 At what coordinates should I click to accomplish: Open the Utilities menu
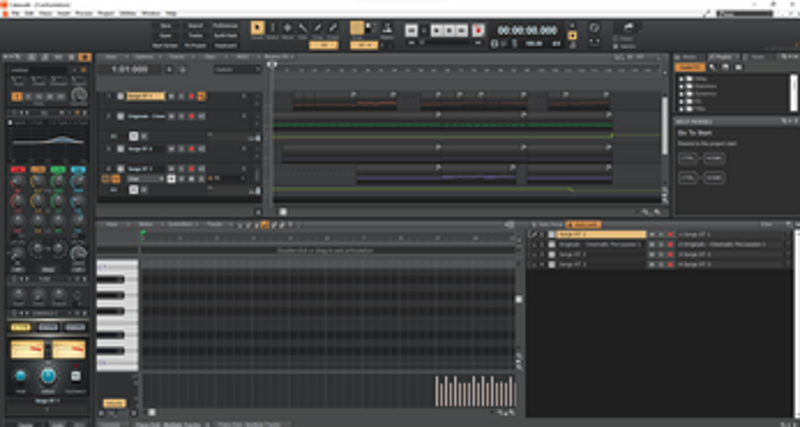tap(128, 13)
